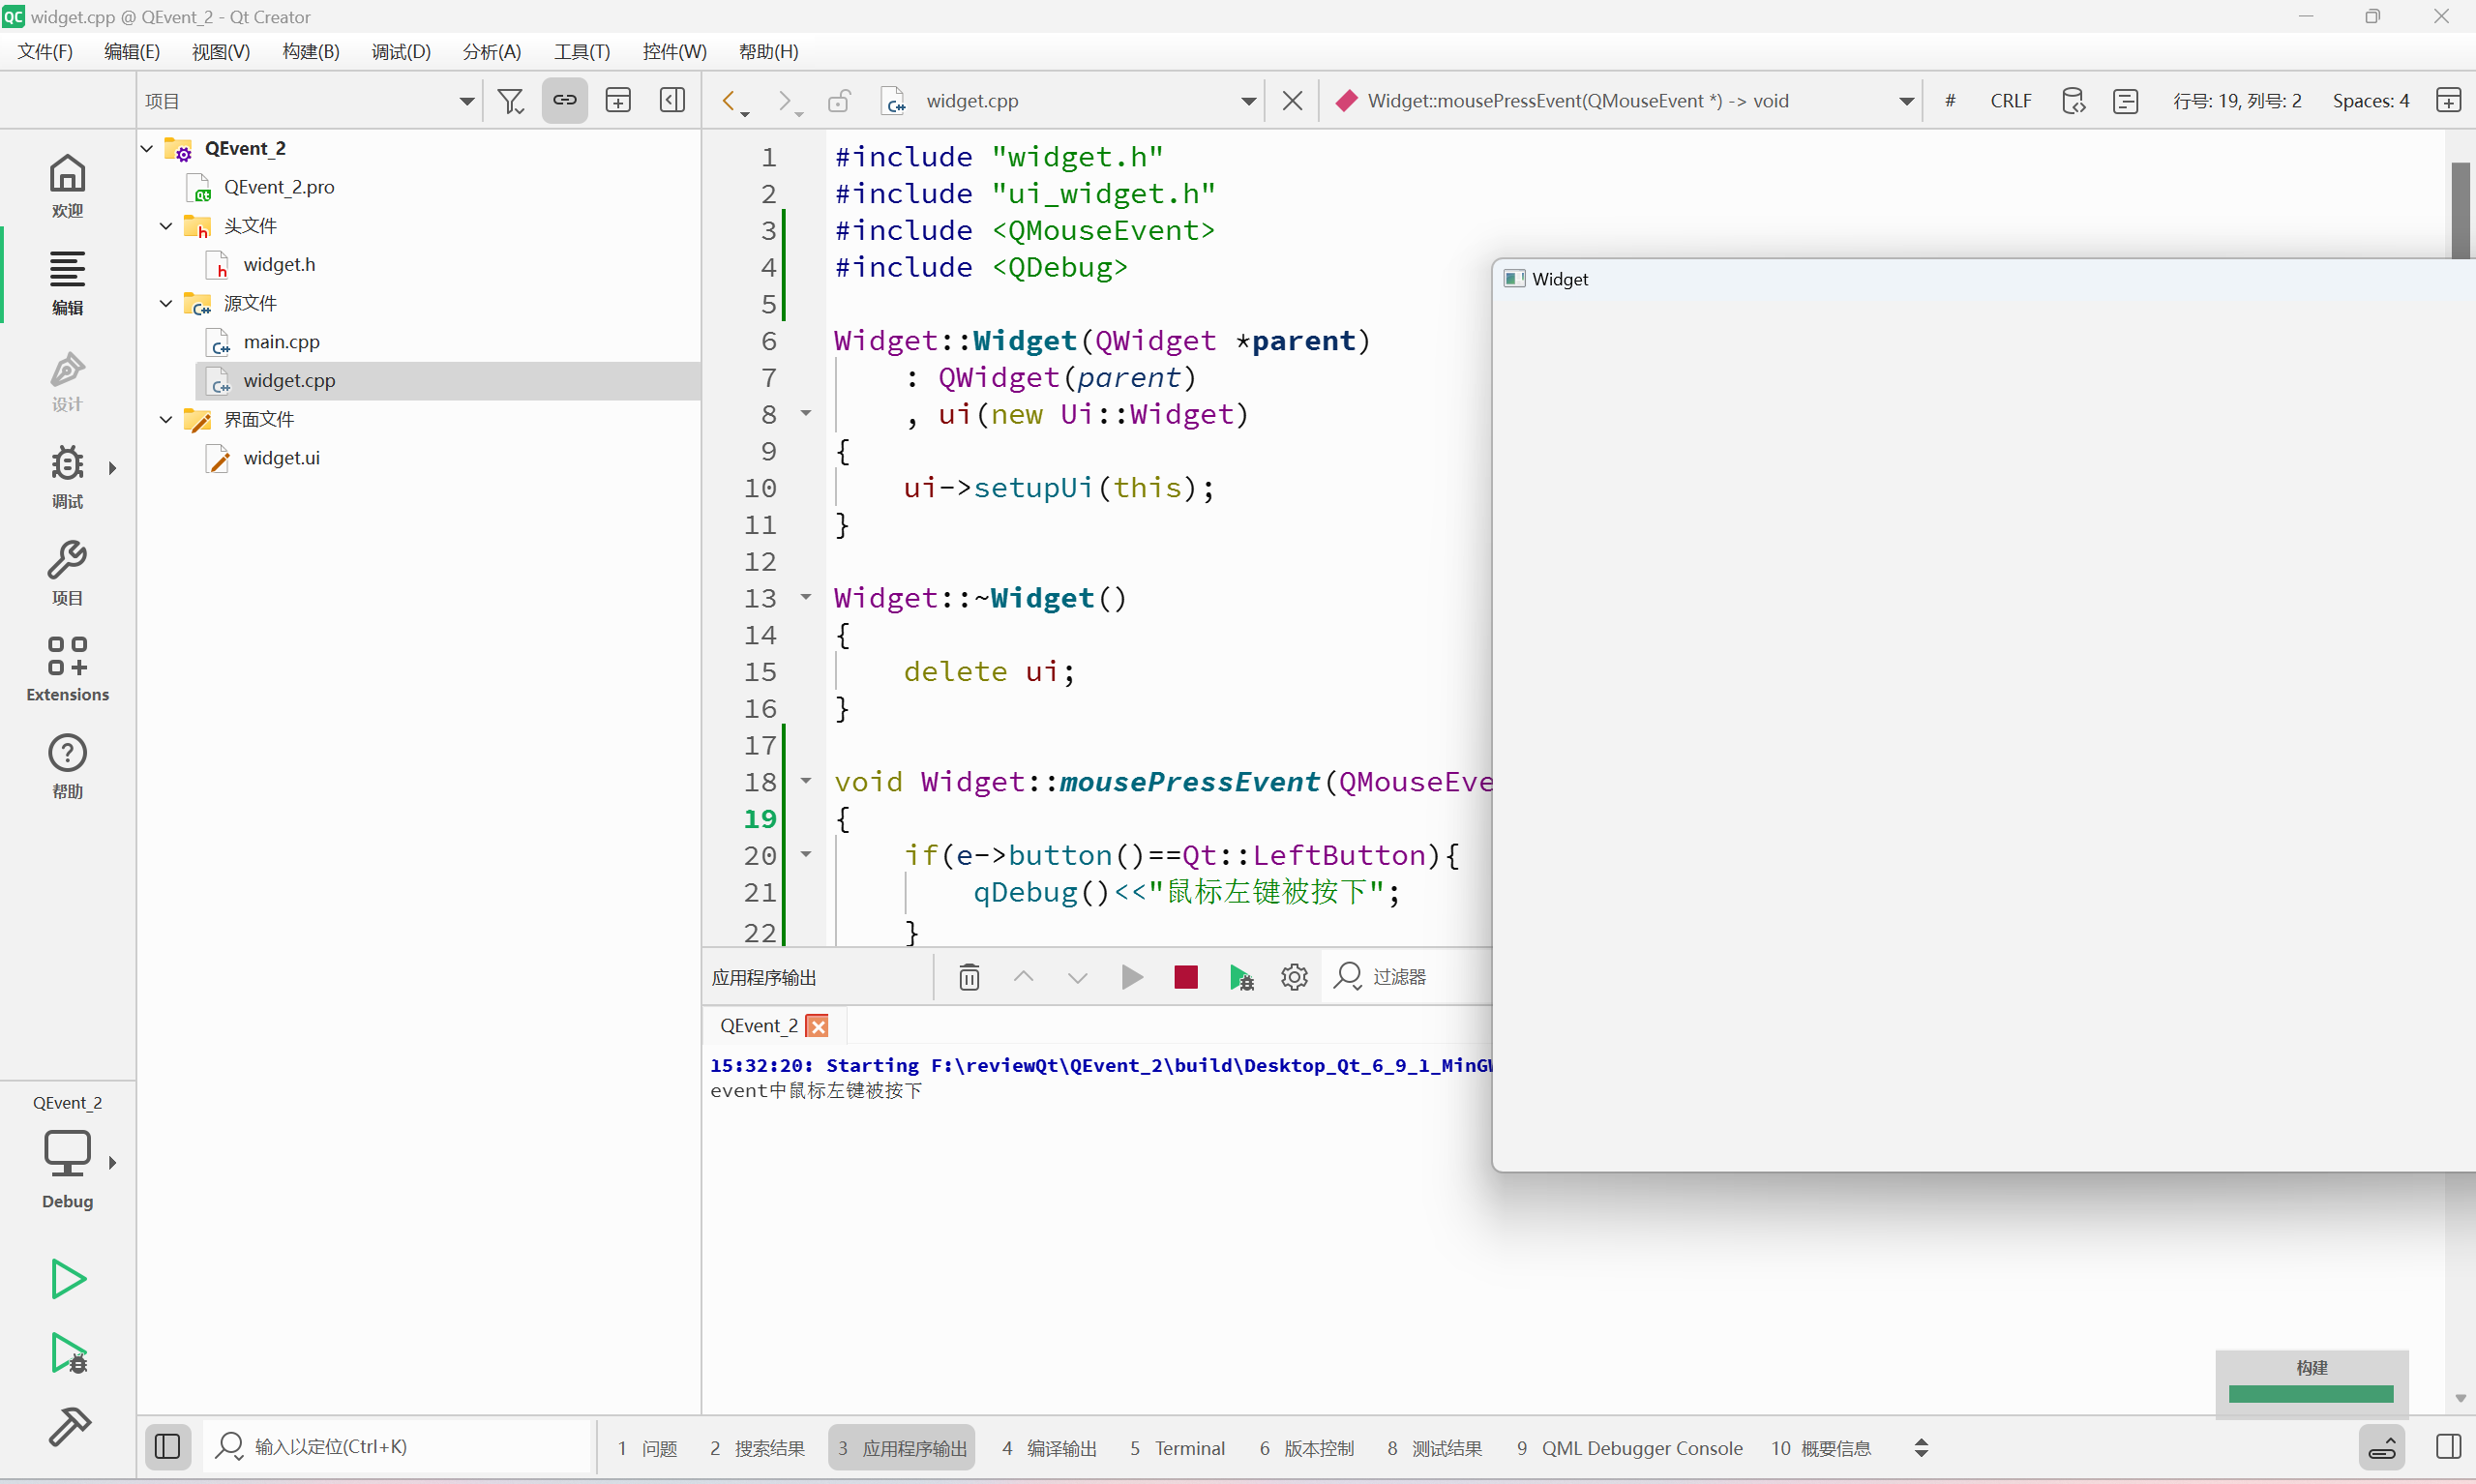The height and width of the screenshot is (1484, 2476).
Task: Start debugging with the bug-play icon
Action: [x=67, y=1353]
